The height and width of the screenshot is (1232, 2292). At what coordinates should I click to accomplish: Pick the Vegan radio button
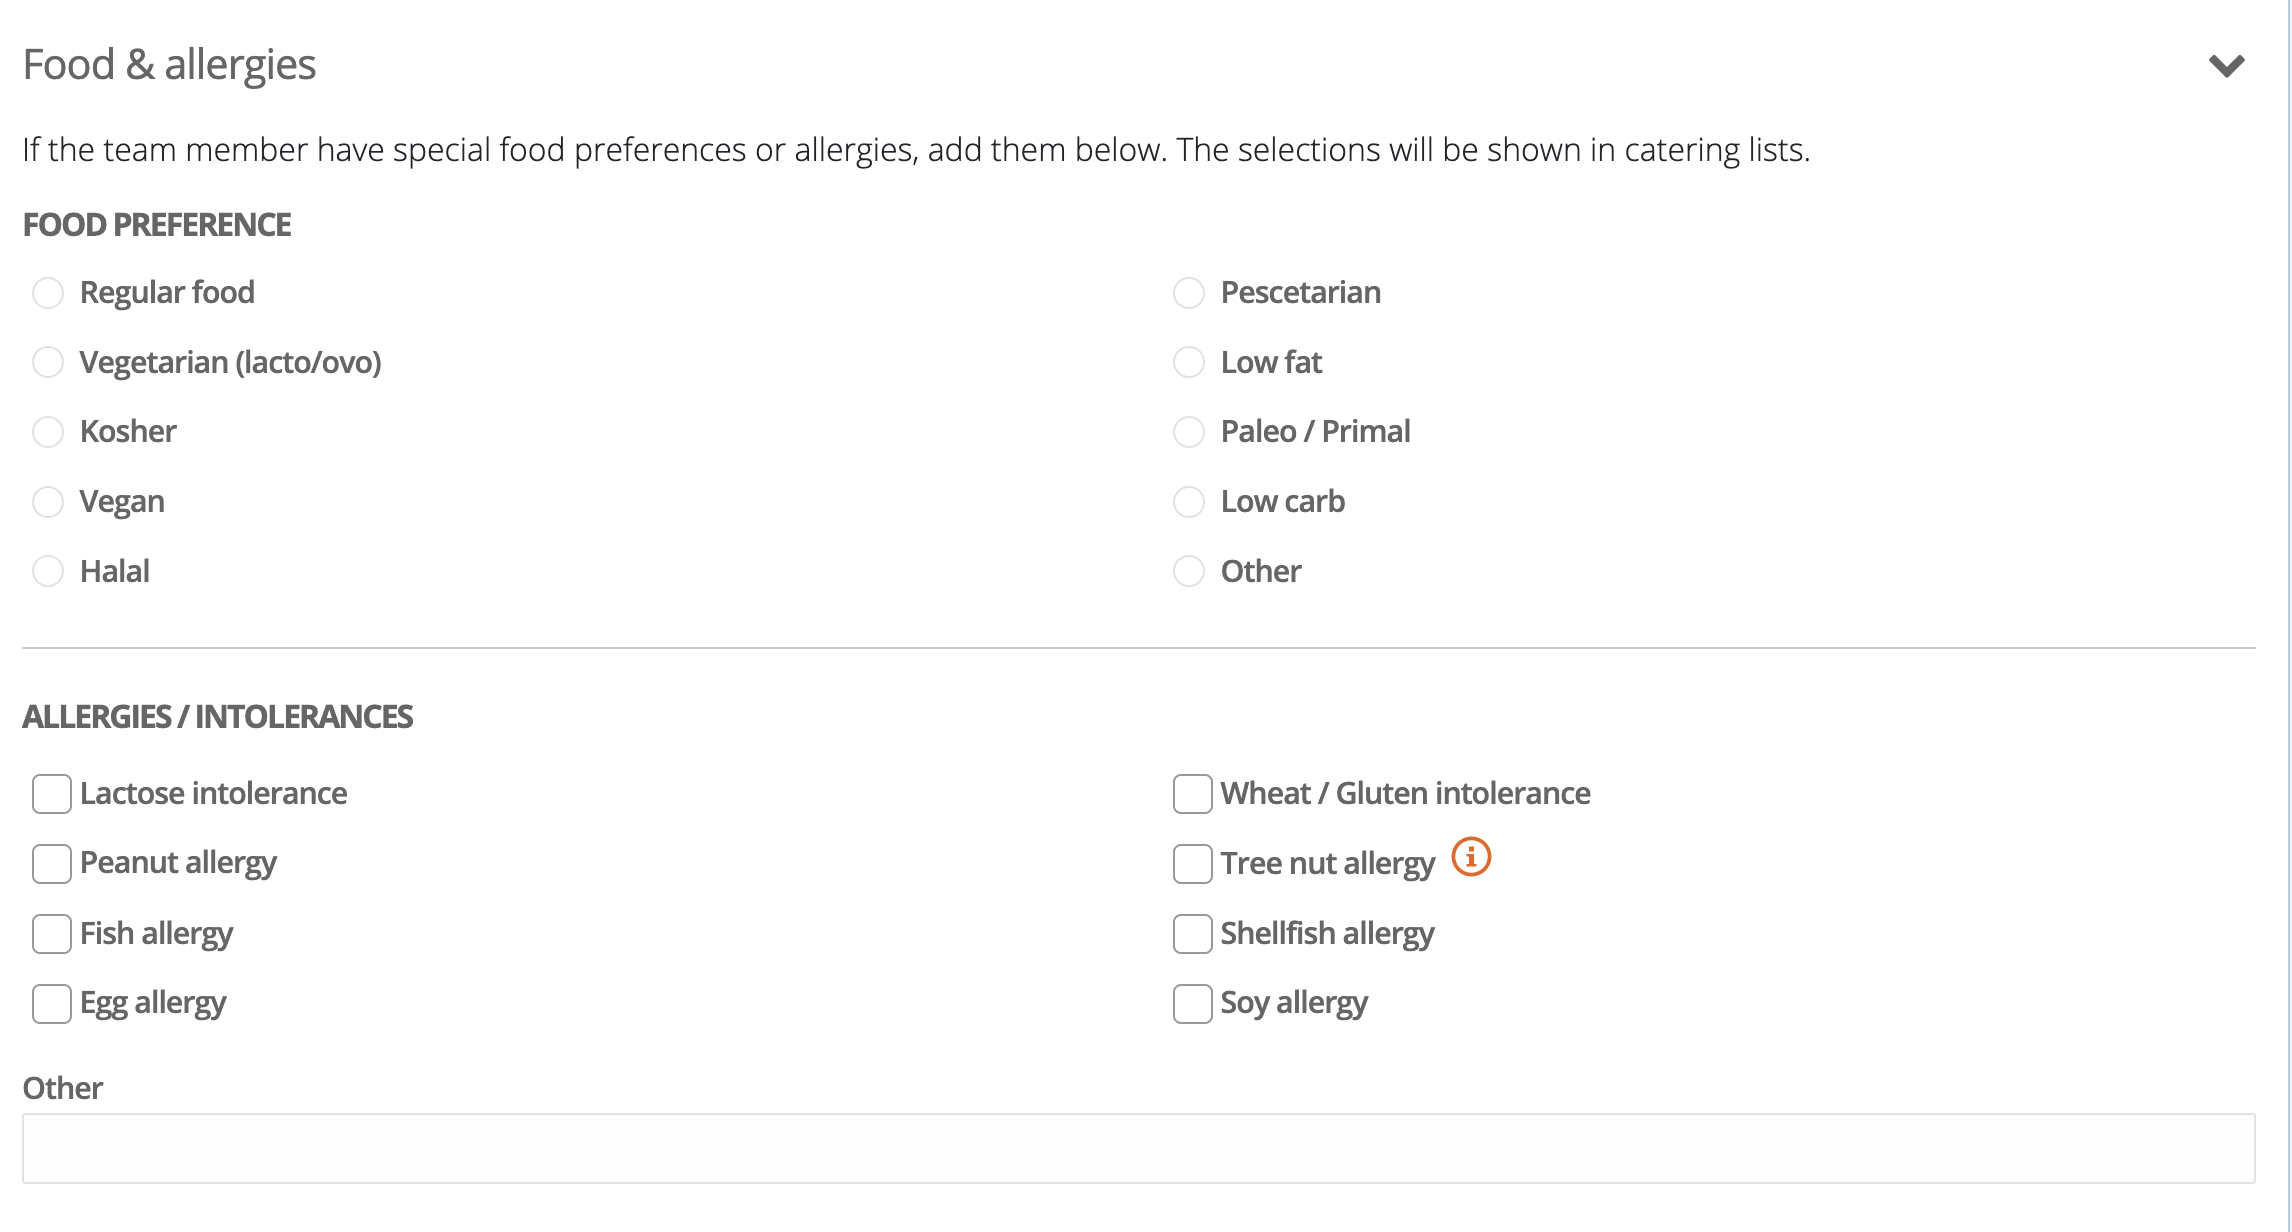click(48, 502)
